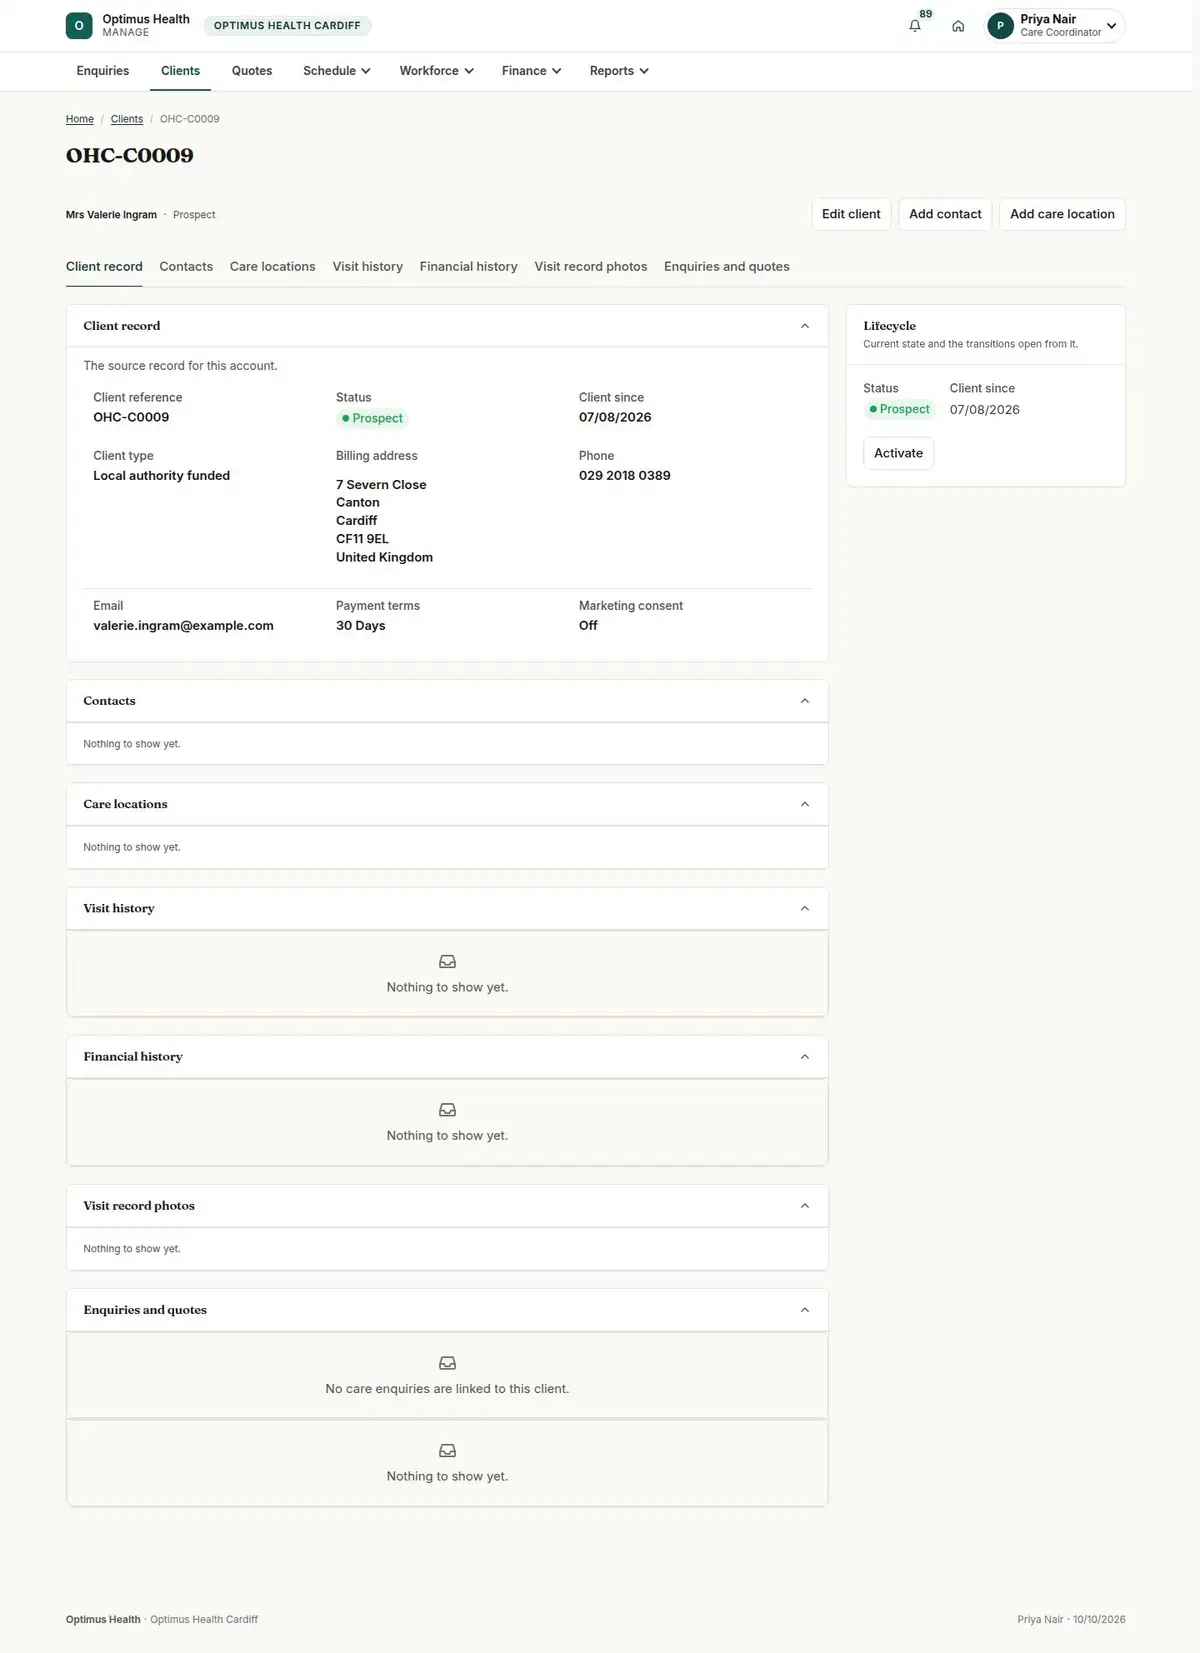1200x1653 pixels.
Task: Click the Add contact button
Action: click(945, 214)
